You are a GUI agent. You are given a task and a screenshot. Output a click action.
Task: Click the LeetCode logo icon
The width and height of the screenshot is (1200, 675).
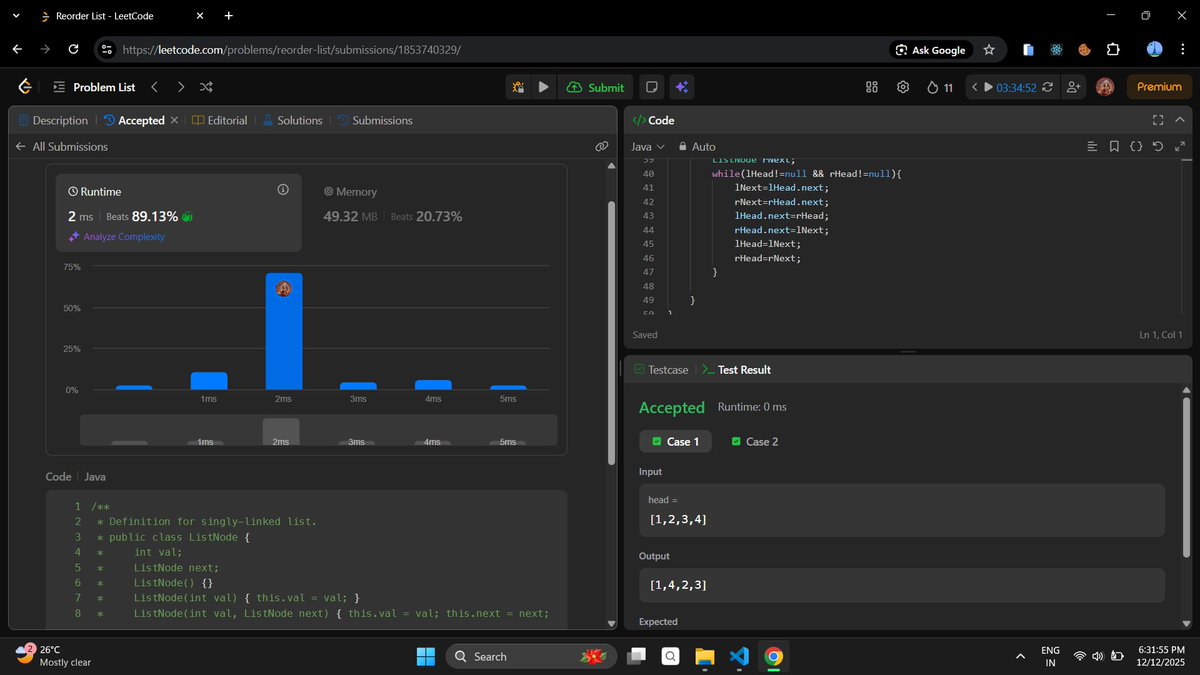point(25,87)
